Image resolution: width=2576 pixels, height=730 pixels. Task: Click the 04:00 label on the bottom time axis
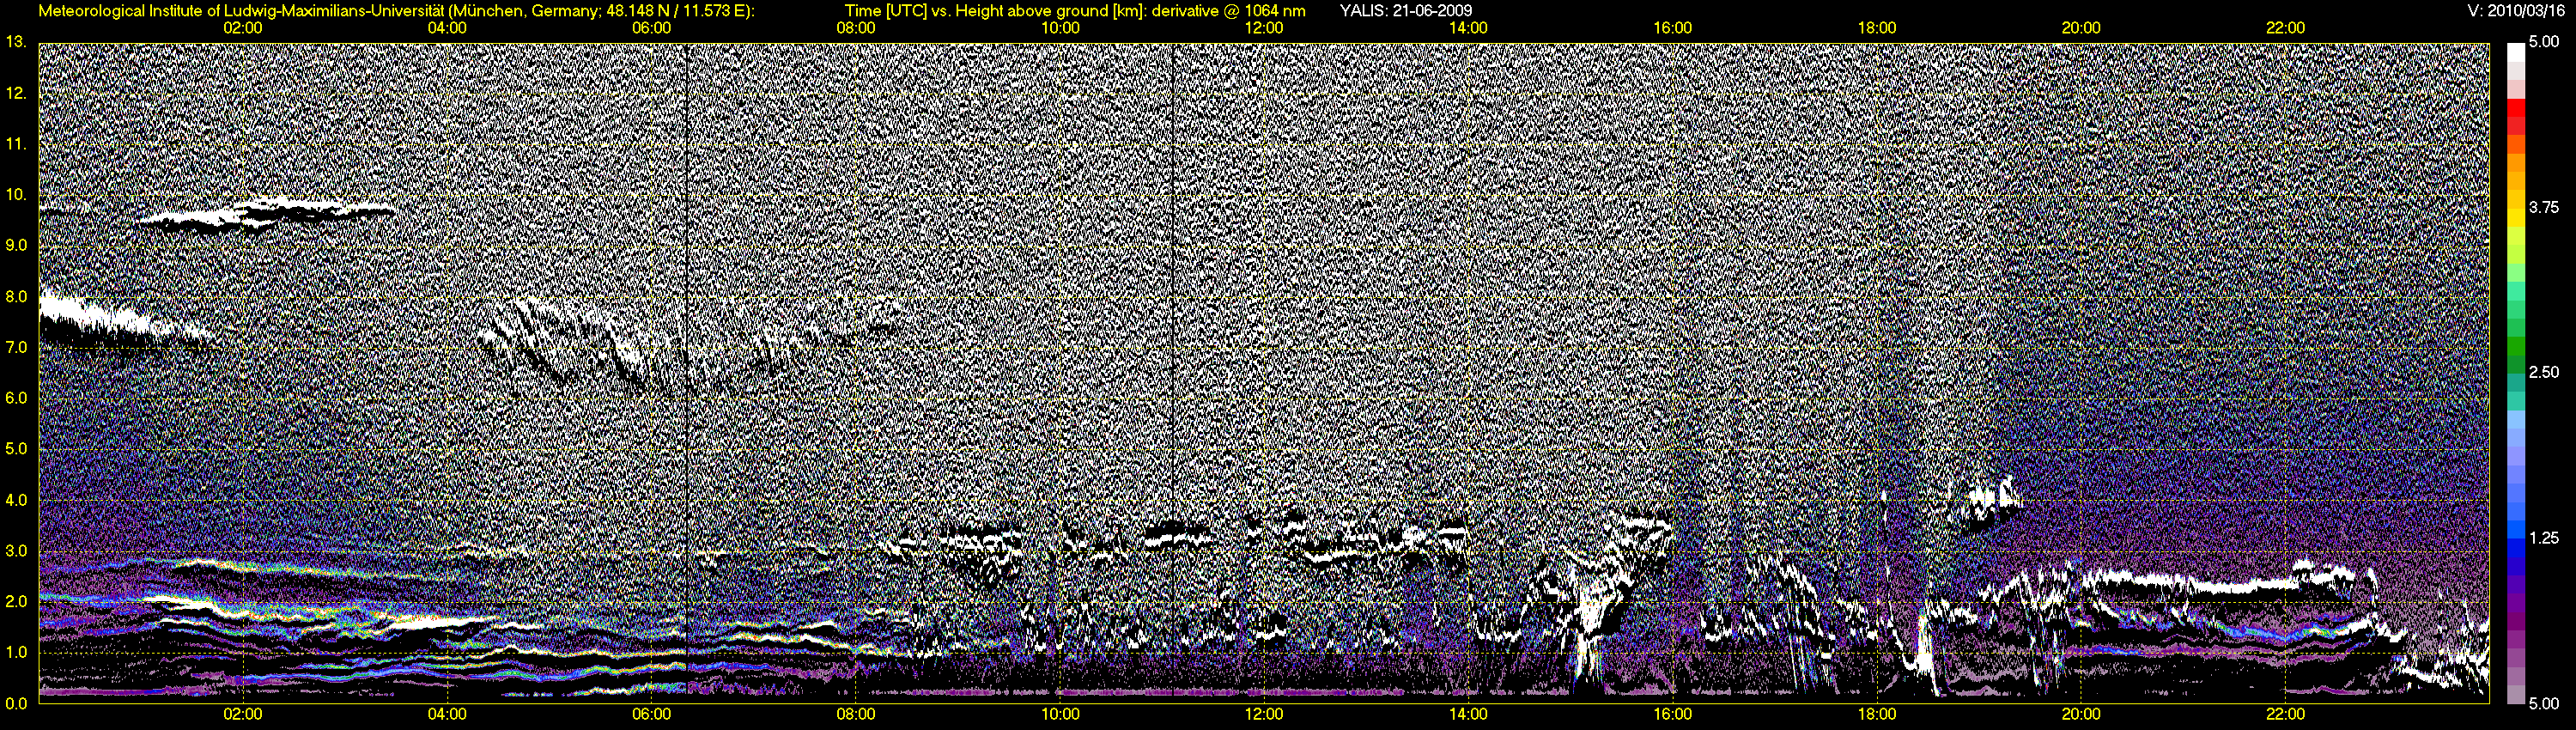[447, 714]
